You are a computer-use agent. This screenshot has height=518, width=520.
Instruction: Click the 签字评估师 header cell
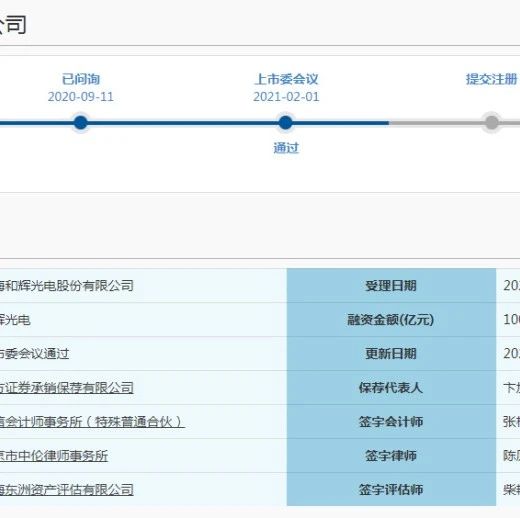click(391, 489)
